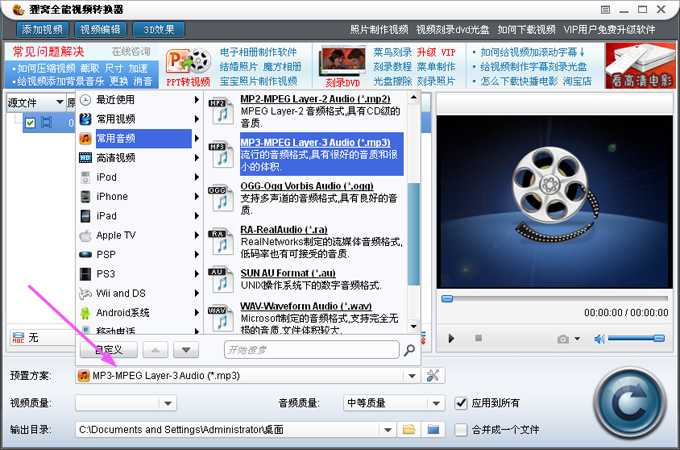Select the 高清视频 category
This screenshot has width=680, height=450.
tap(116, 157)
